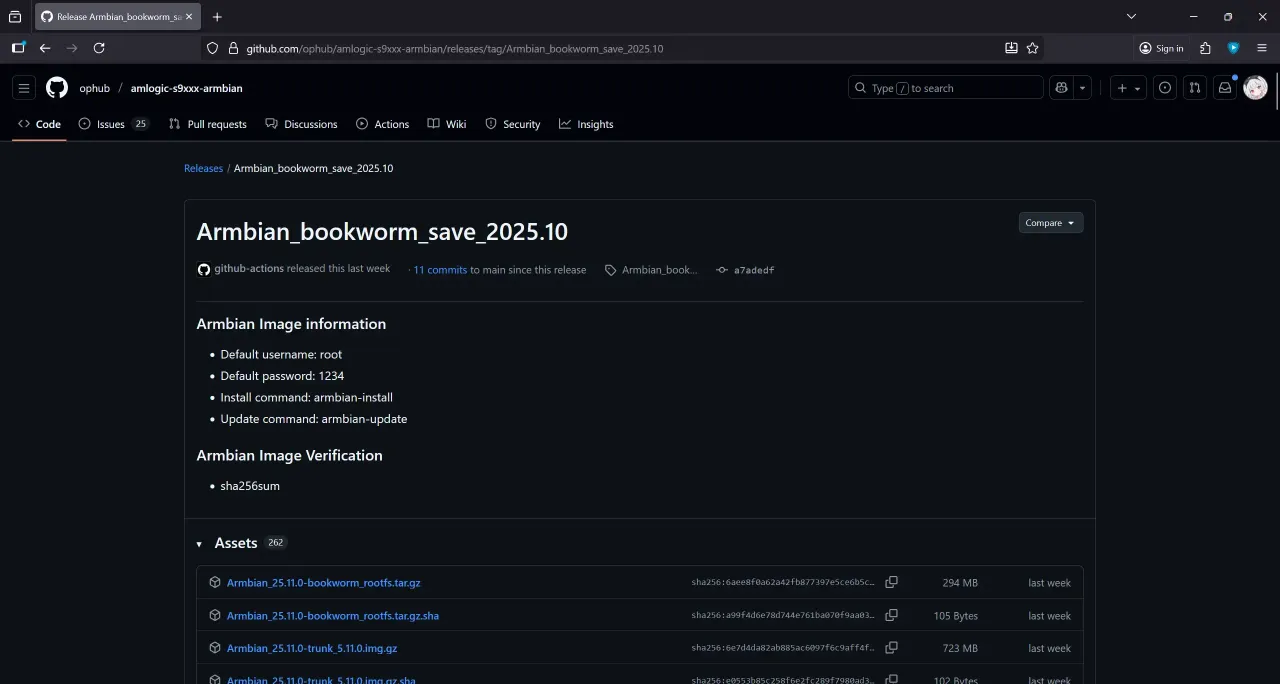
Task: Open GitHub global navigation hamburger menu
Action: [25, 88]
